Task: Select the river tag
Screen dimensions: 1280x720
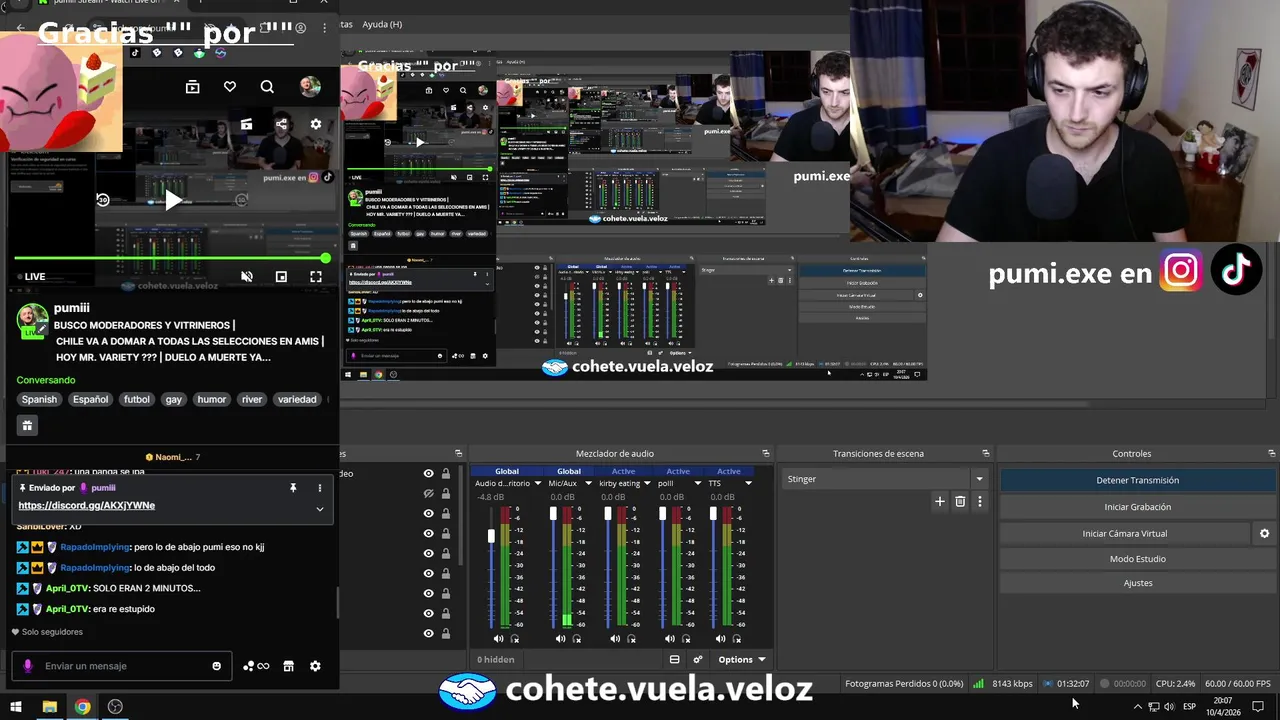Action: [252, 399]
